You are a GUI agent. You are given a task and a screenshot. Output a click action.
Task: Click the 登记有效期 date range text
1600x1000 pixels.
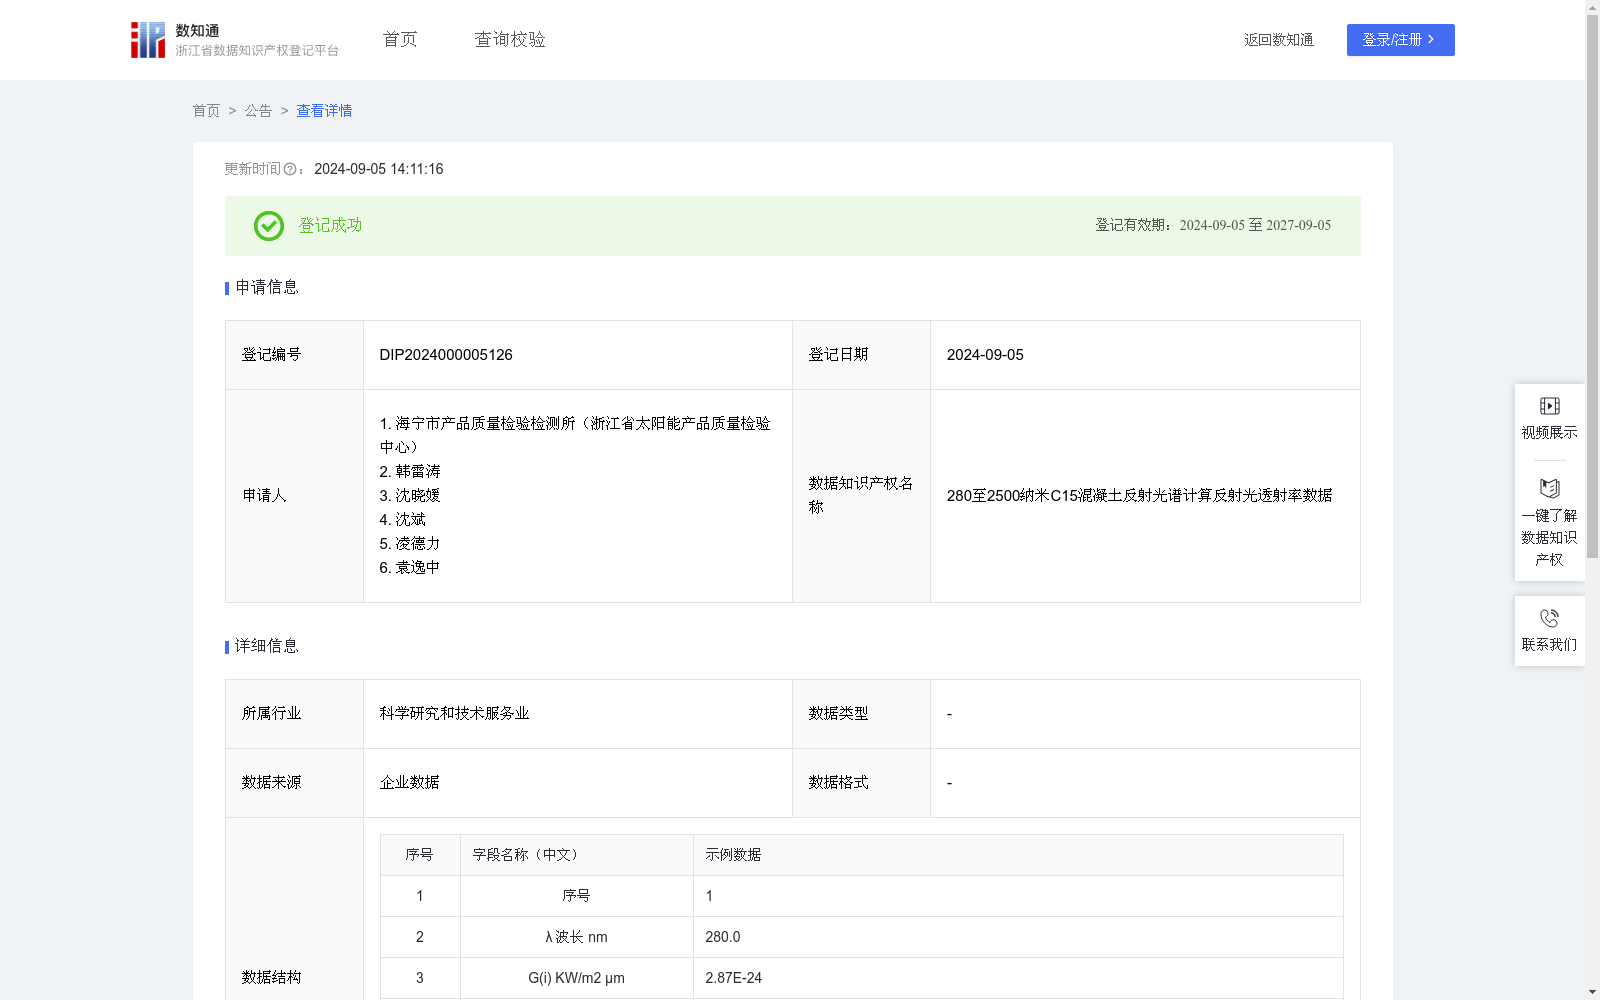point(1255,225)
